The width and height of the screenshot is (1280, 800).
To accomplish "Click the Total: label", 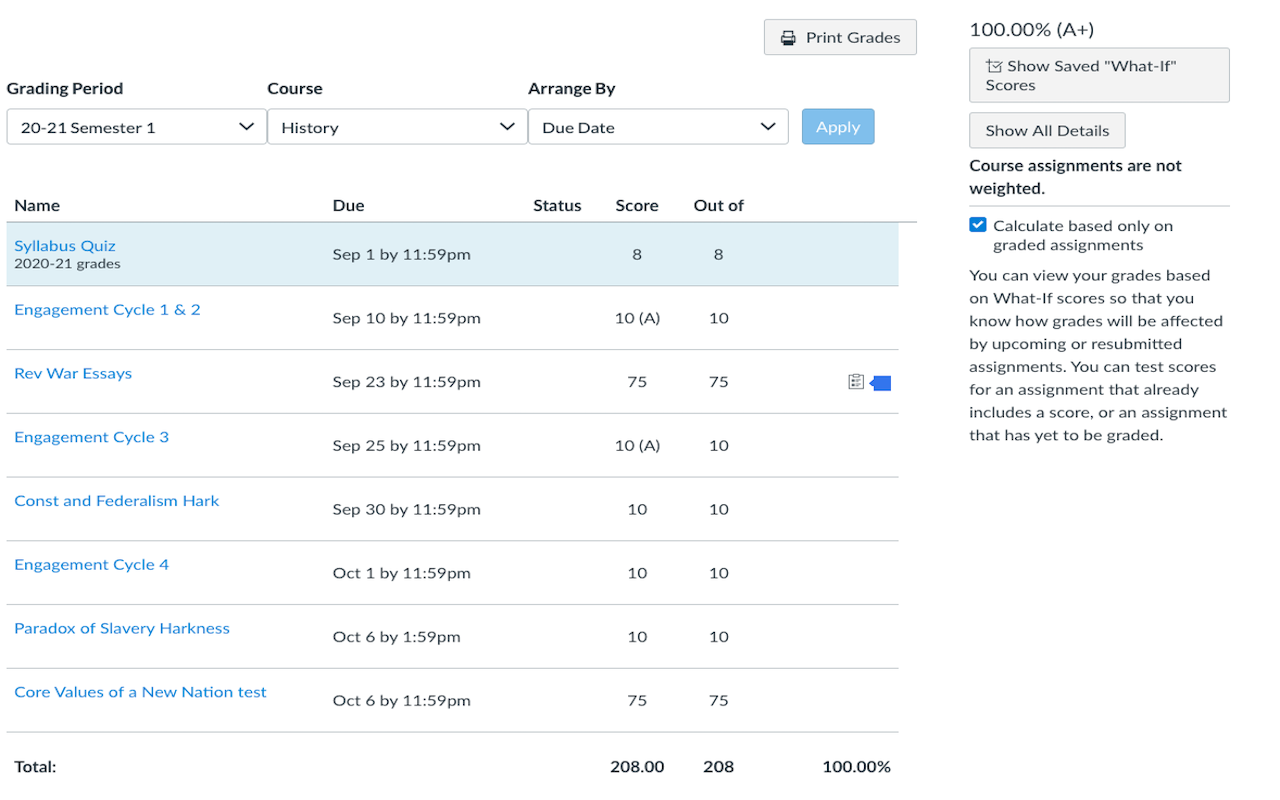I will (35, 767).
